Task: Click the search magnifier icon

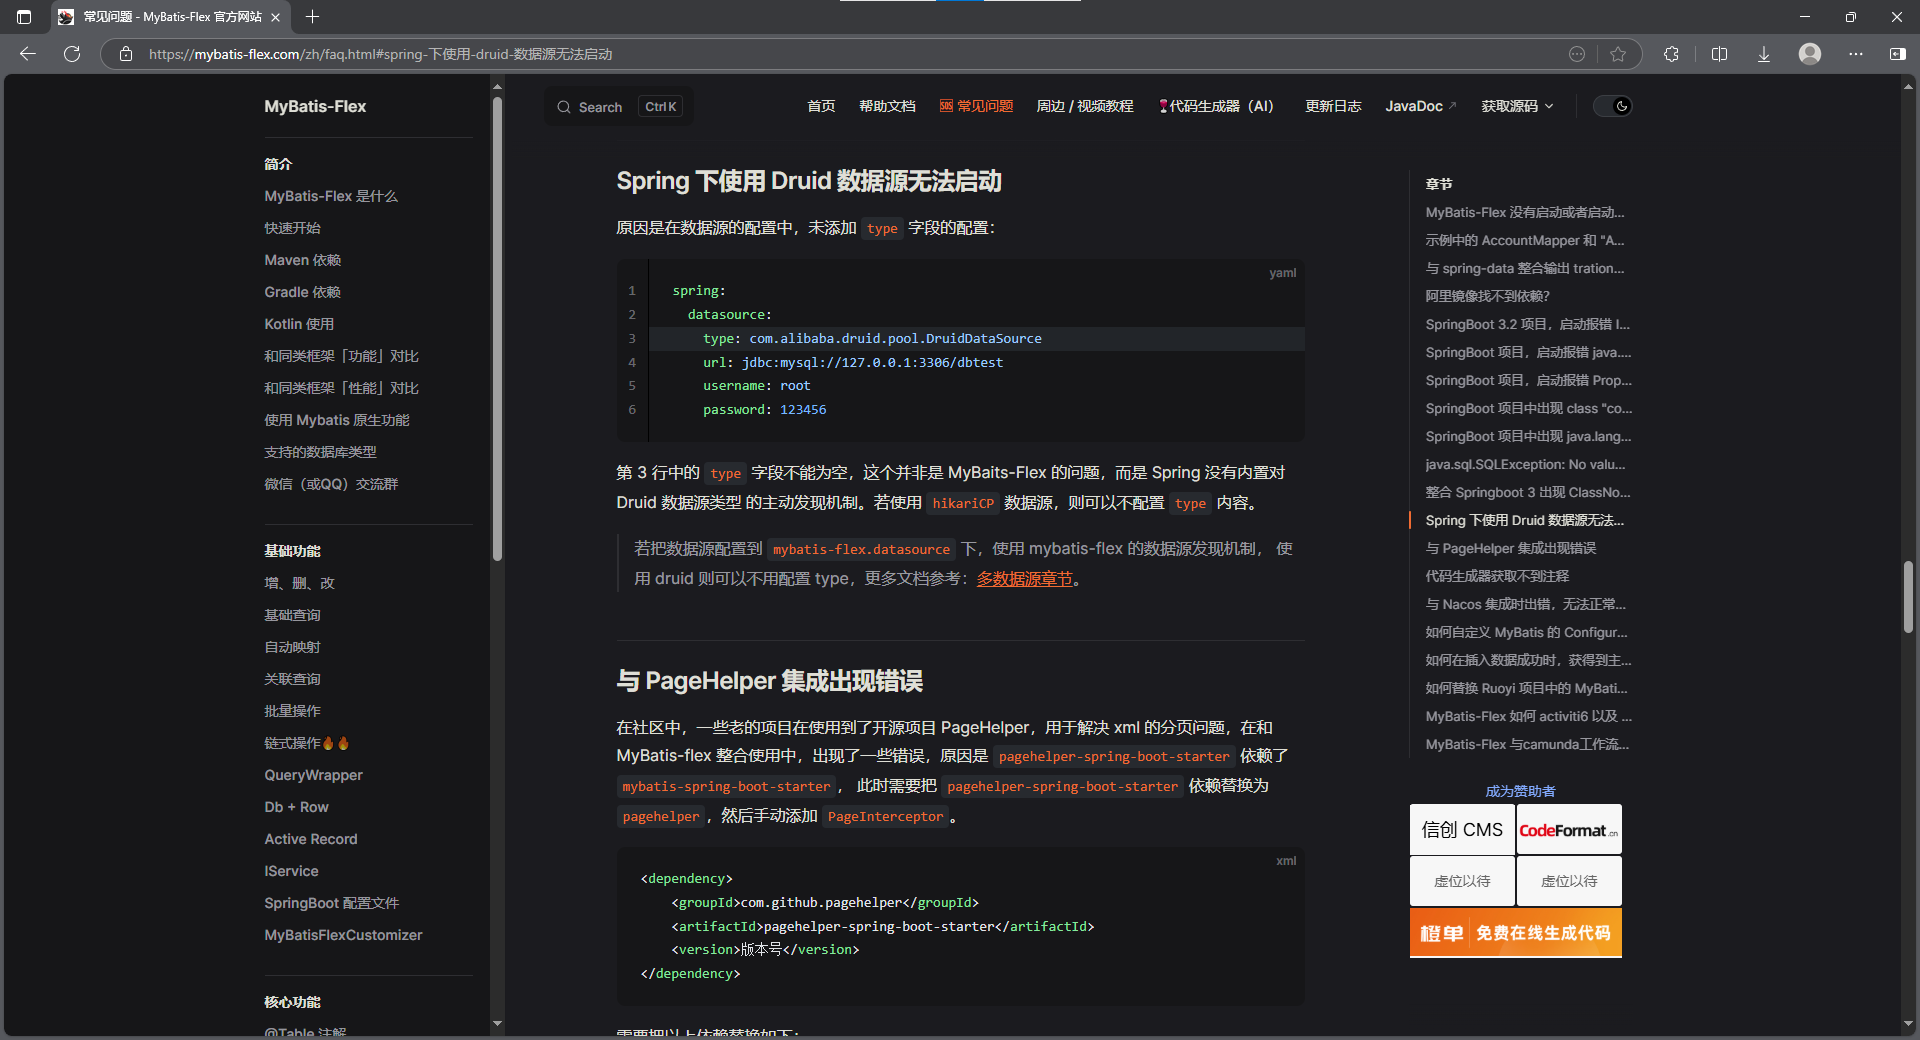Action: (564, 107)
